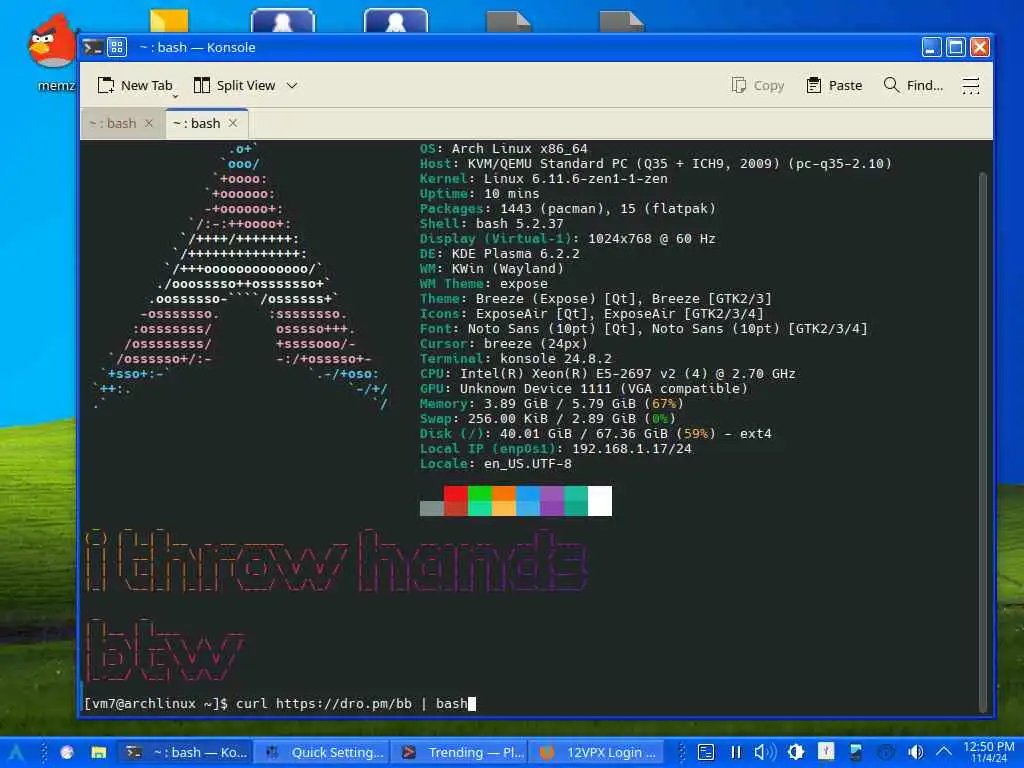Viewport: 1024px width, 768px height.
Task: Click the memz angry bird desktop icon
Action: pyautogui.click(x=52, y=52)
